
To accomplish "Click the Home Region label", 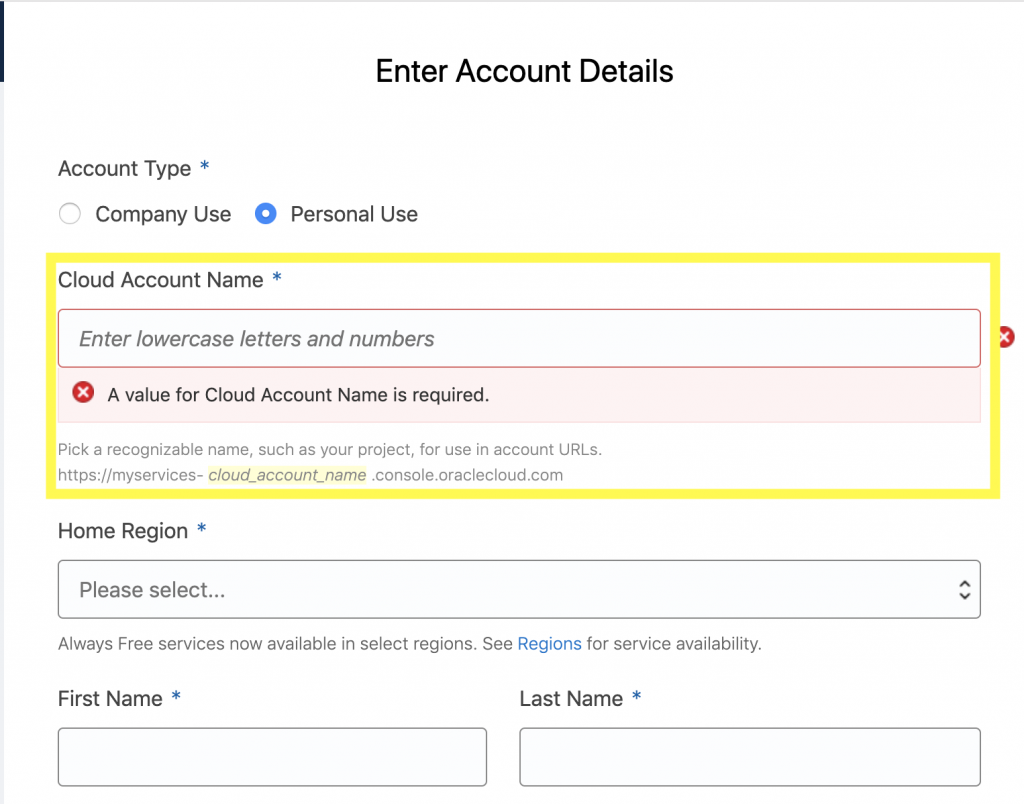I will 123,531.
